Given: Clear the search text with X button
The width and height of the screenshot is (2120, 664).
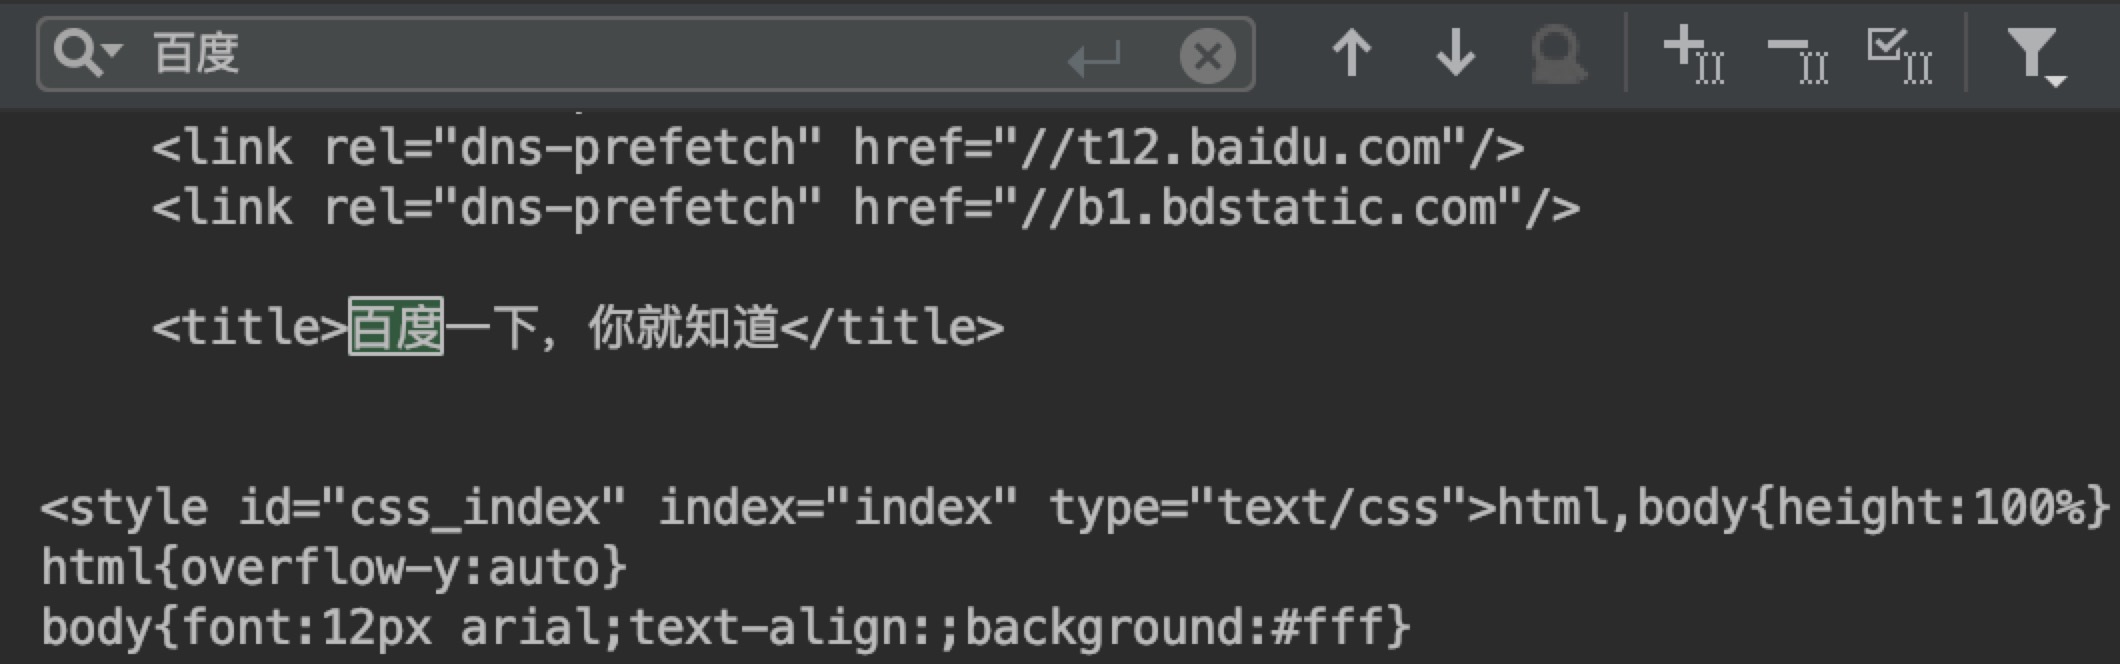Looking at the screenshot, I should (x=1207, y=56).
